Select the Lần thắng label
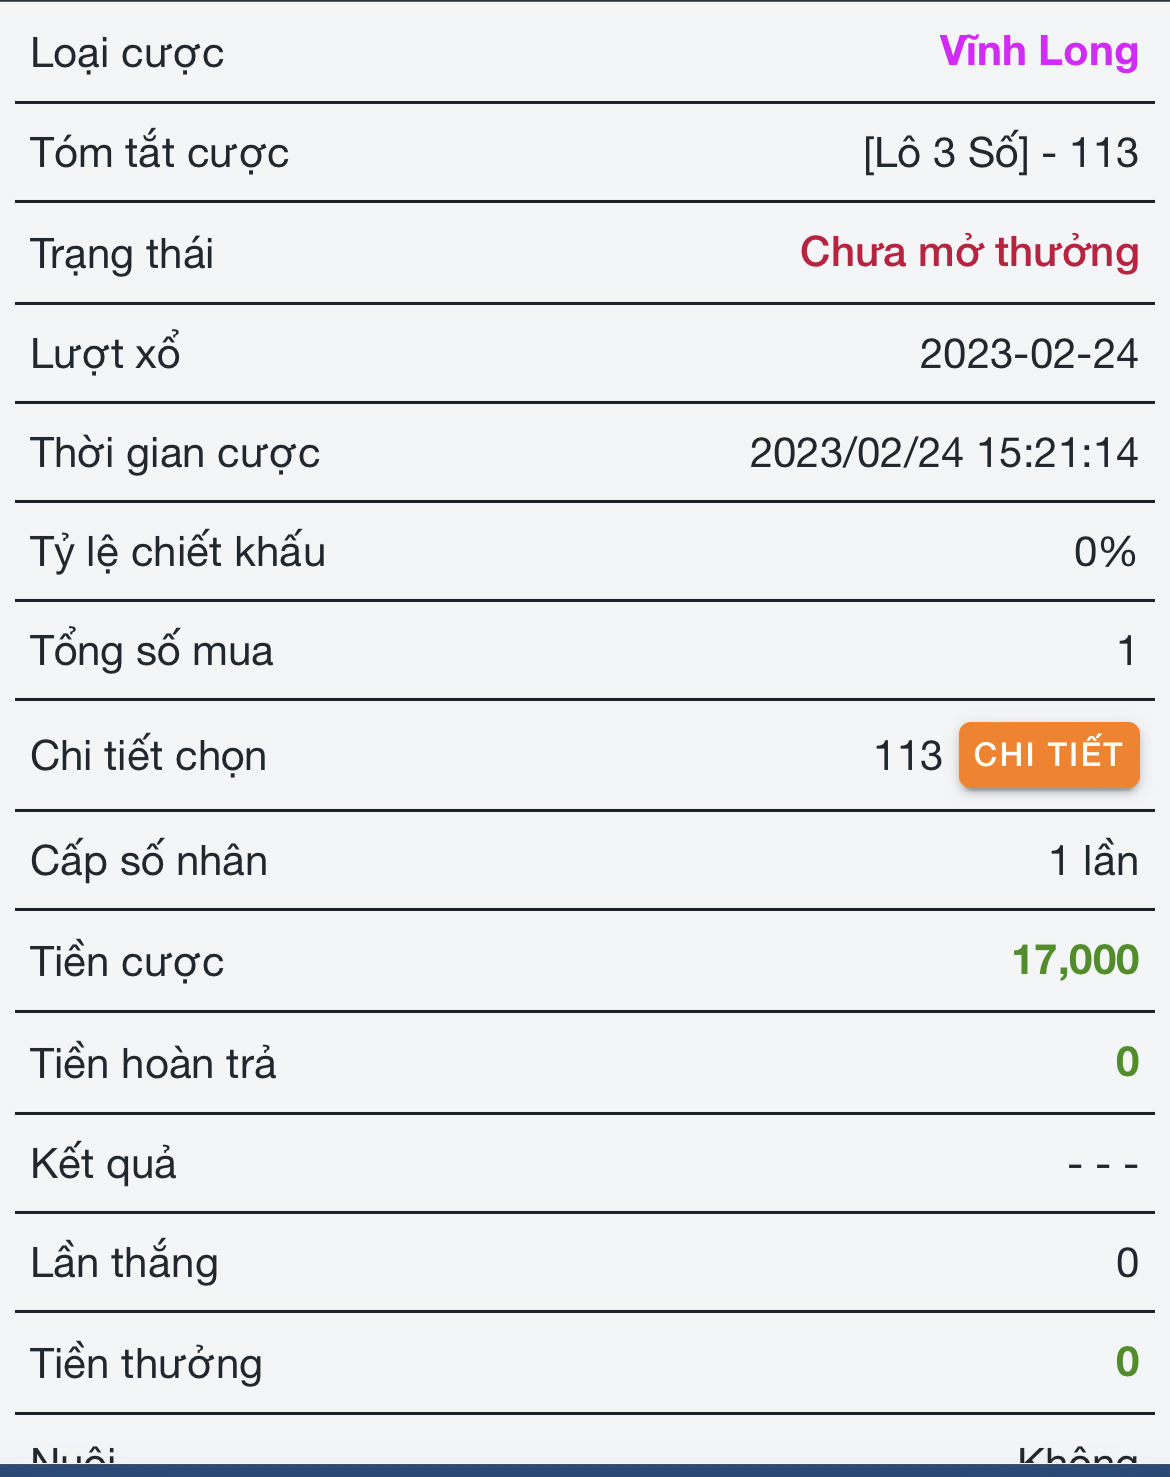The width and height of the screenshot is (1170, 1477). [124, 1263]
